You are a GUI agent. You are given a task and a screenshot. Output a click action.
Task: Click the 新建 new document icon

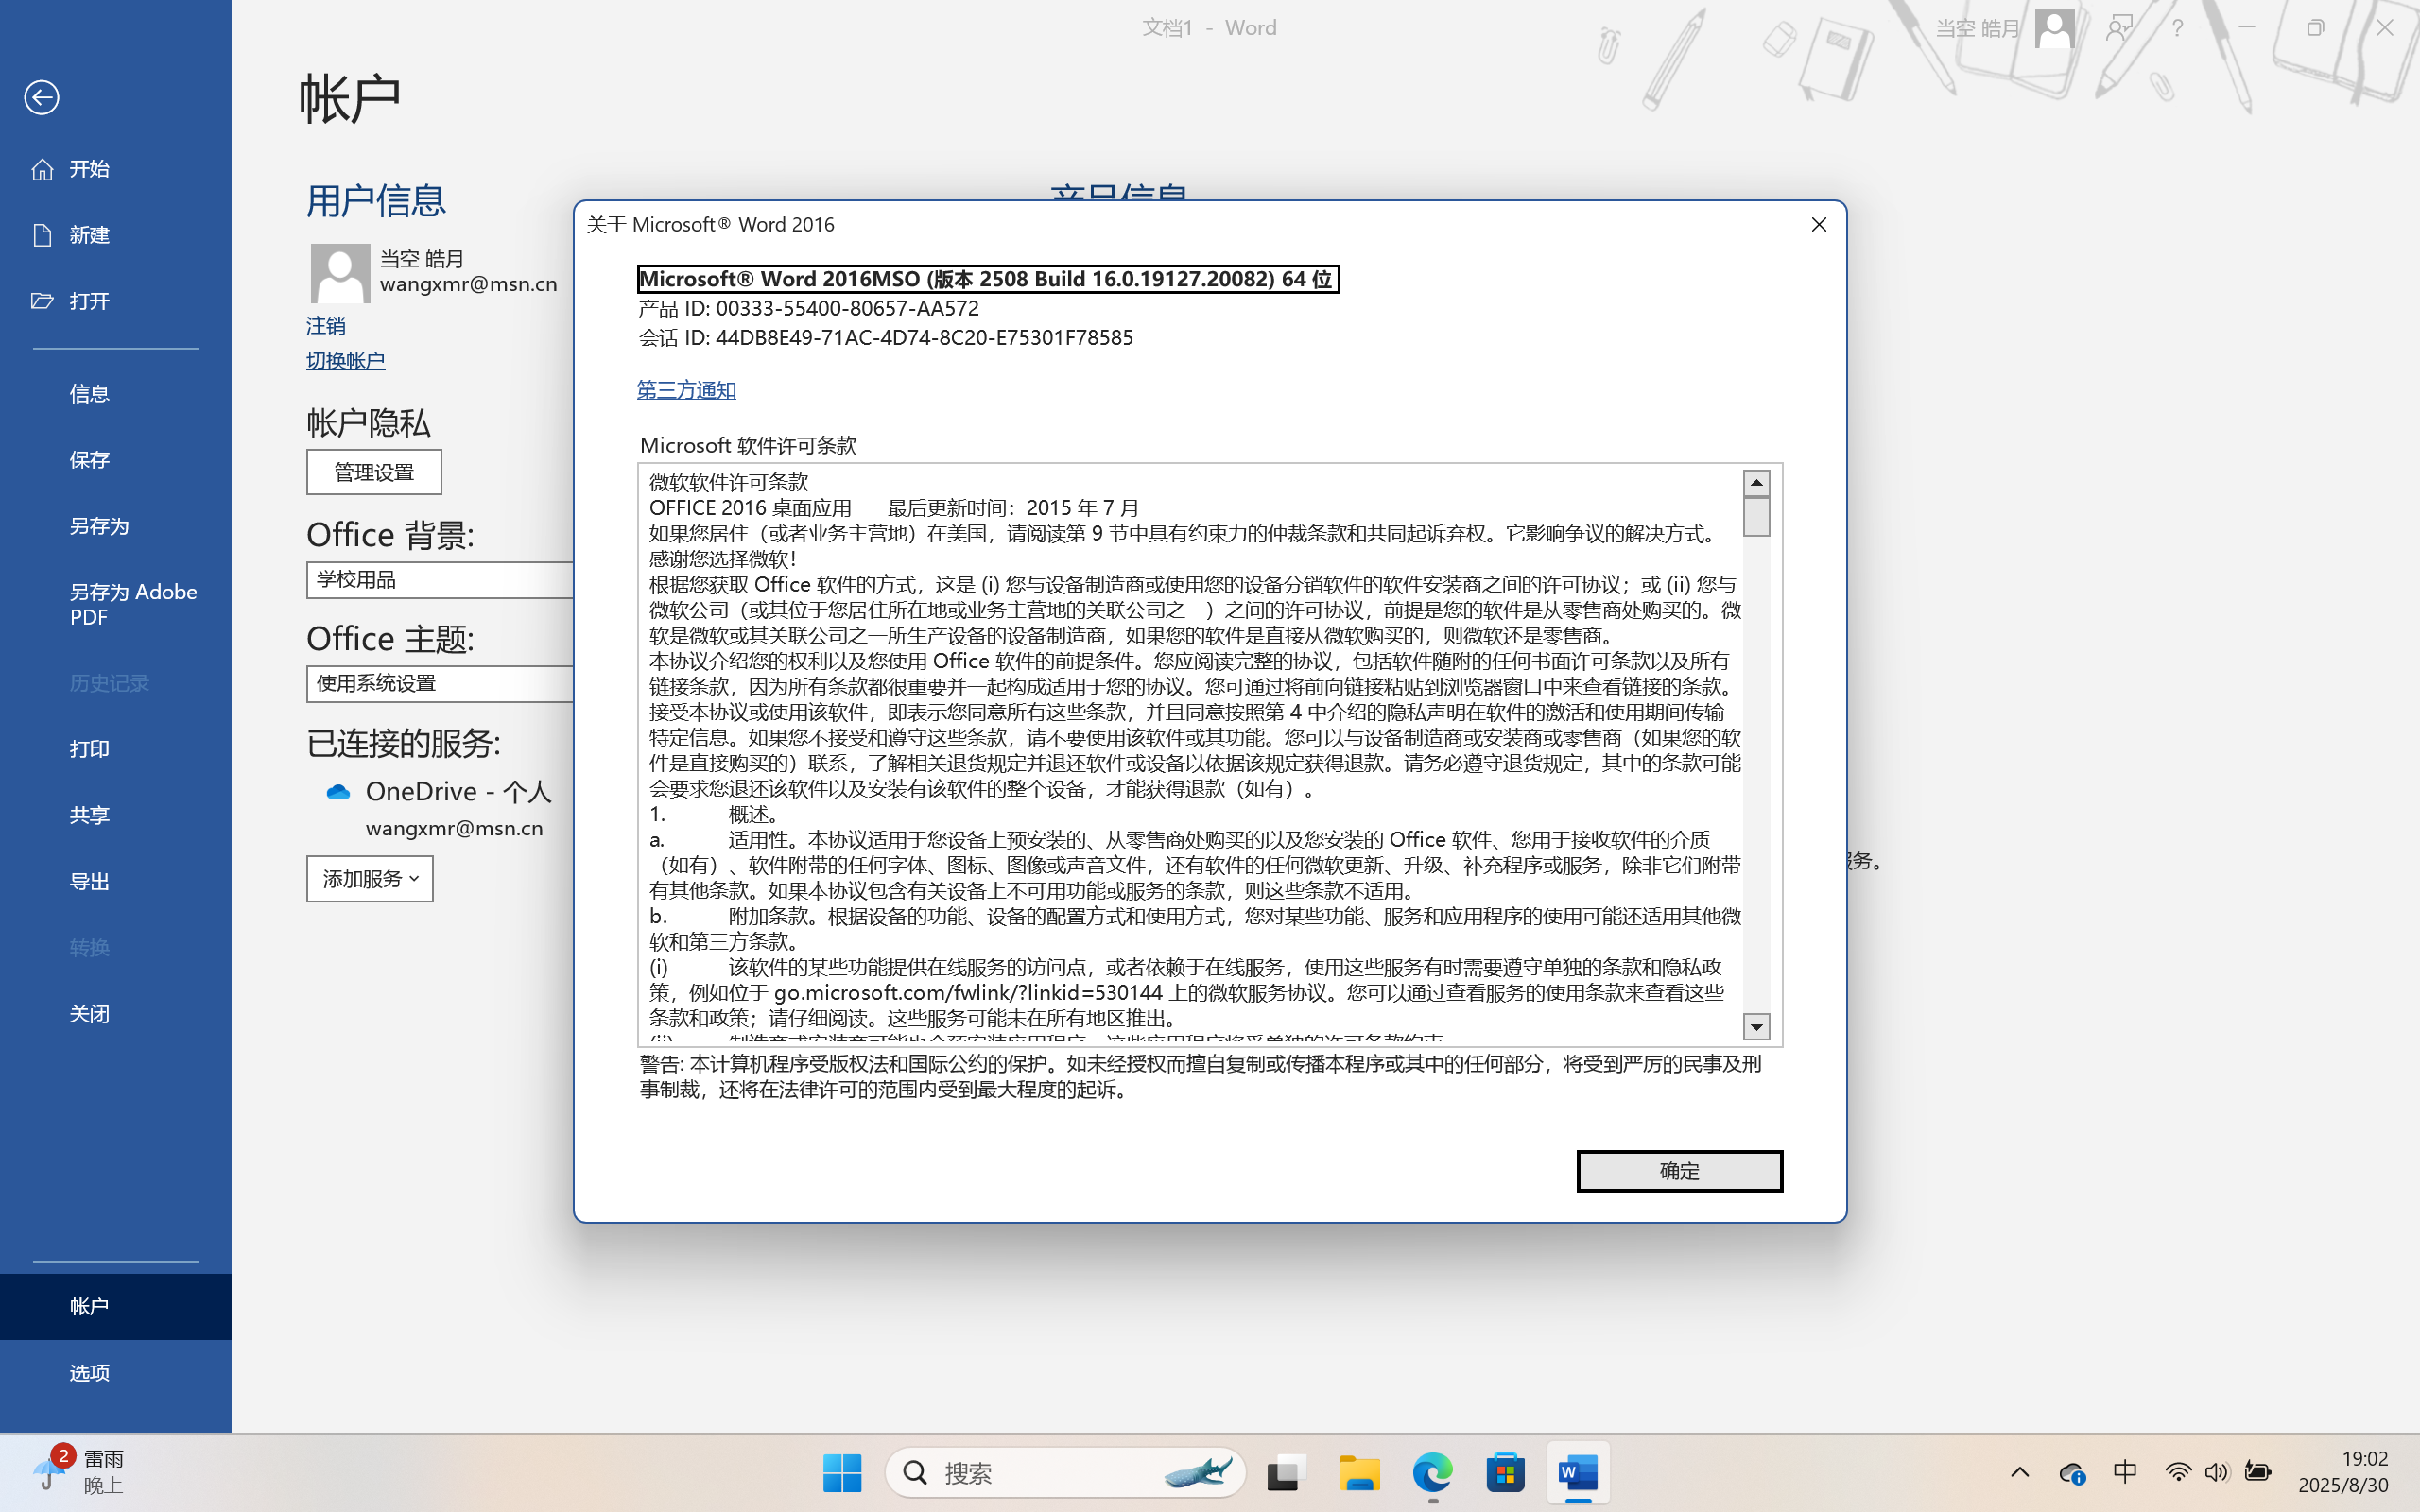pos(42,235)
